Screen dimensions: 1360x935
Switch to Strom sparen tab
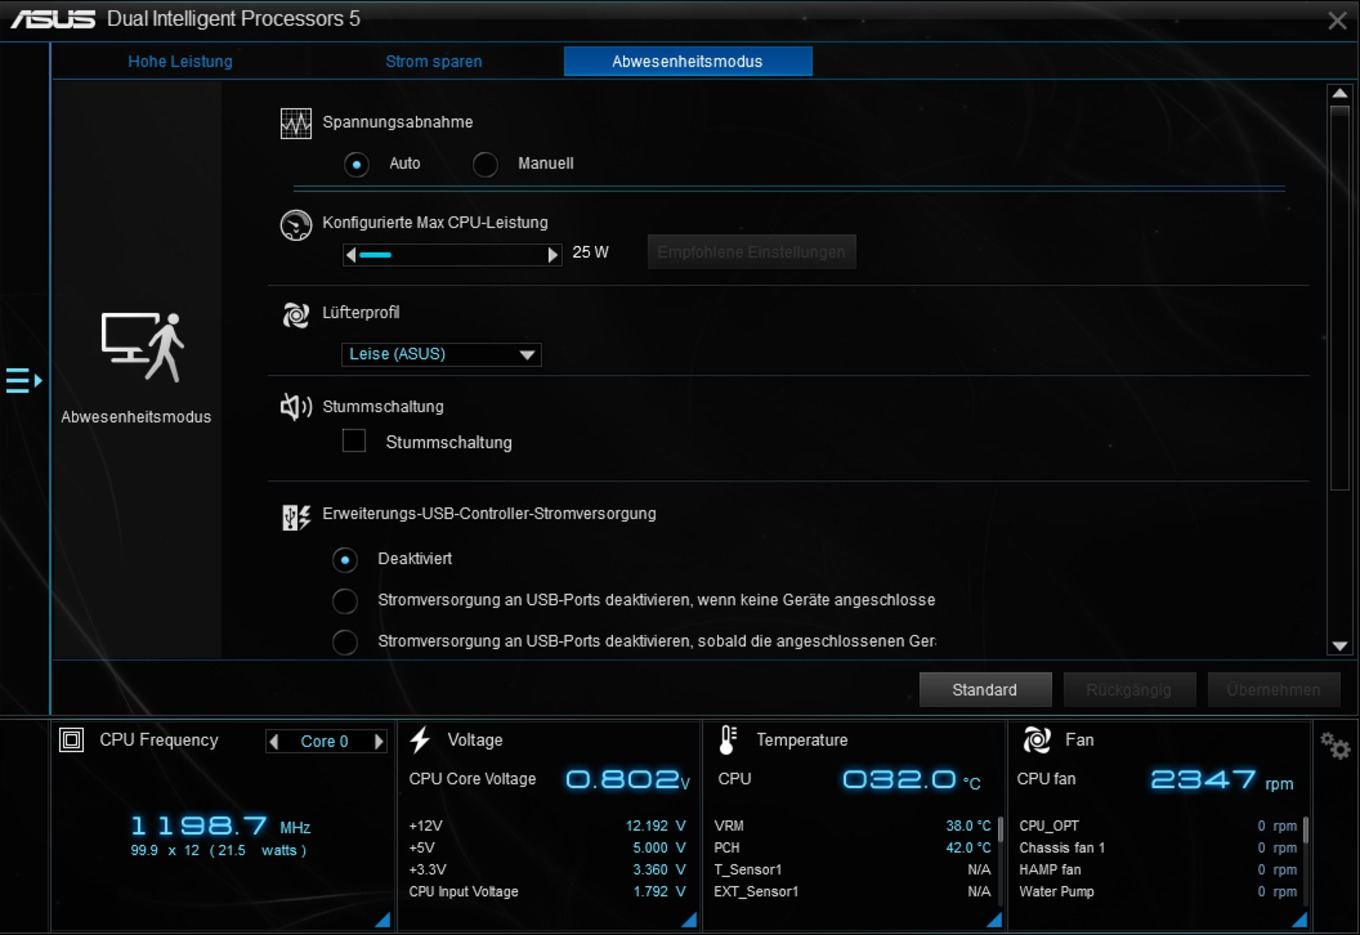click(434, 61)
